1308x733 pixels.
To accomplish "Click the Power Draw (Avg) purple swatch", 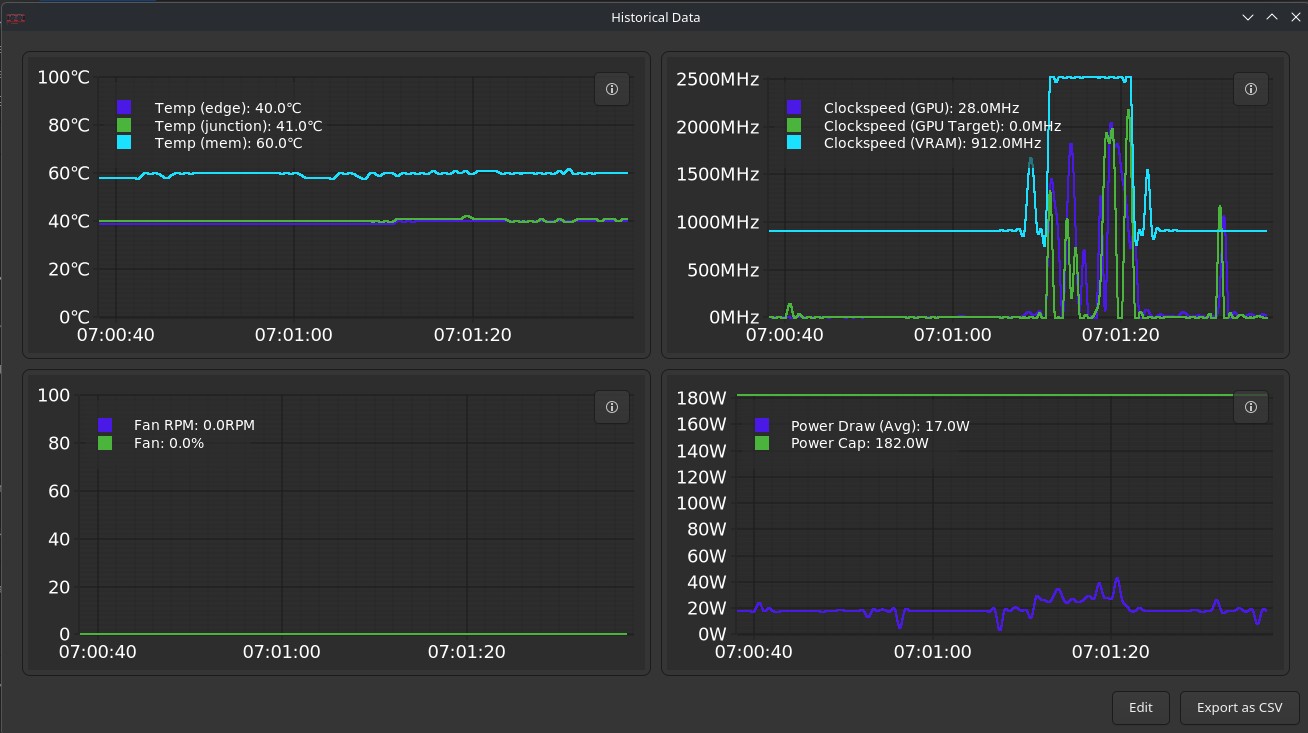I will pyautogui.click(x=762, y=425).
